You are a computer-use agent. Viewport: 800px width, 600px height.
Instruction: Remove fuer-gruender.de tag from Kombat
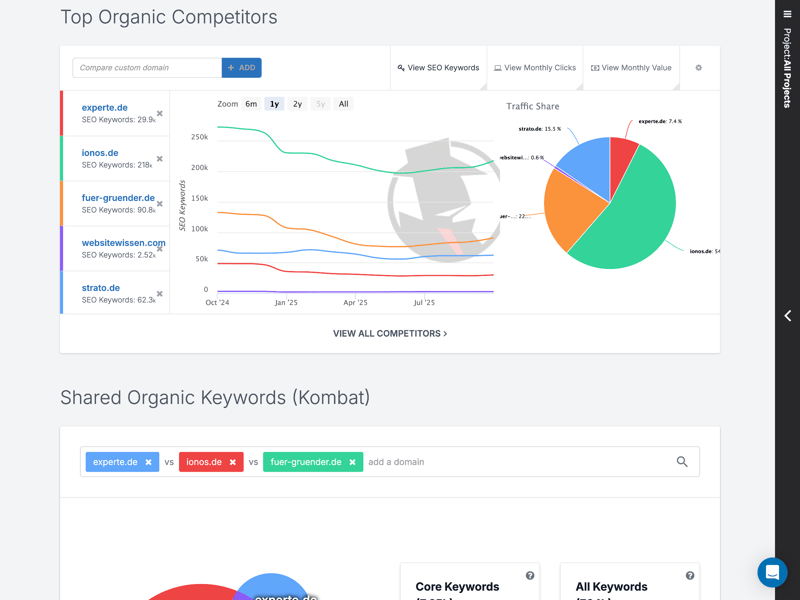[352, 462]
